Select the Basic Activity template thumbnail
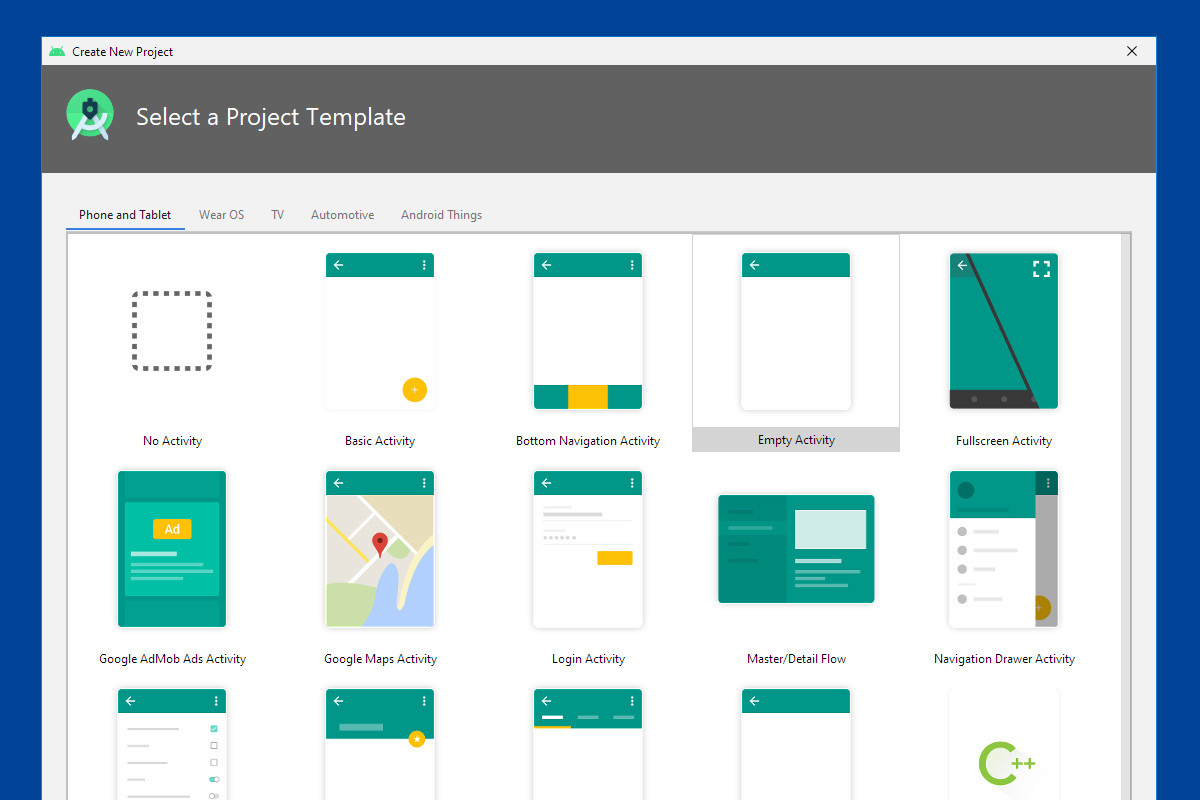The image size is (1200, 800). 380,331
